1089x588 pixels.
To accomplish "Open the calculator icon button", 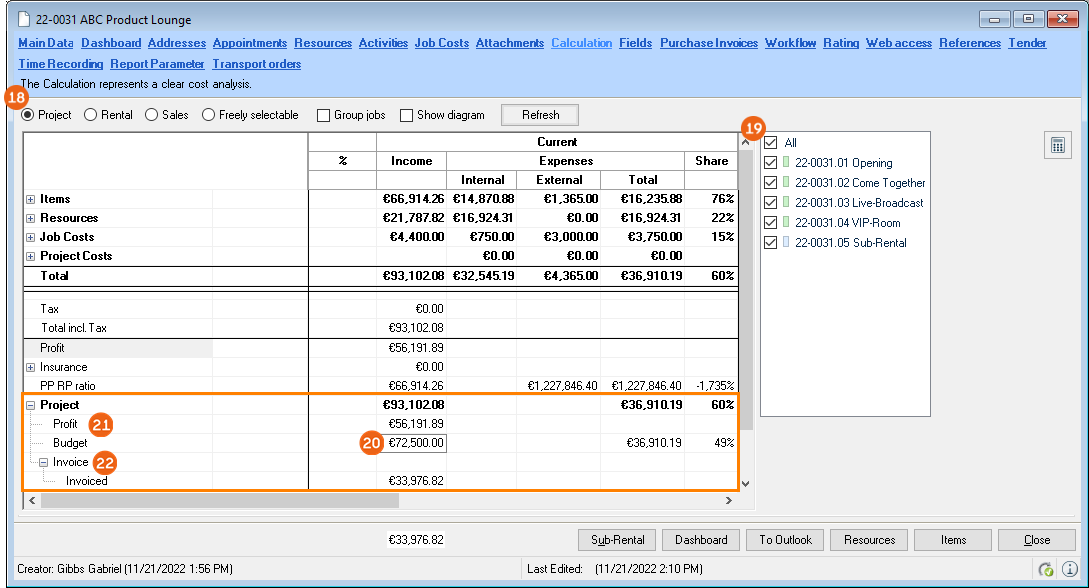I will tap(1058, 144).
